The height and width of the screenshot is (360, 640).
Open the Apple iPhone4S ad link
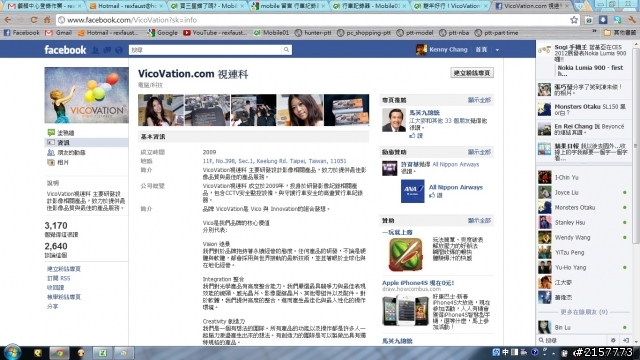(418, 282)
